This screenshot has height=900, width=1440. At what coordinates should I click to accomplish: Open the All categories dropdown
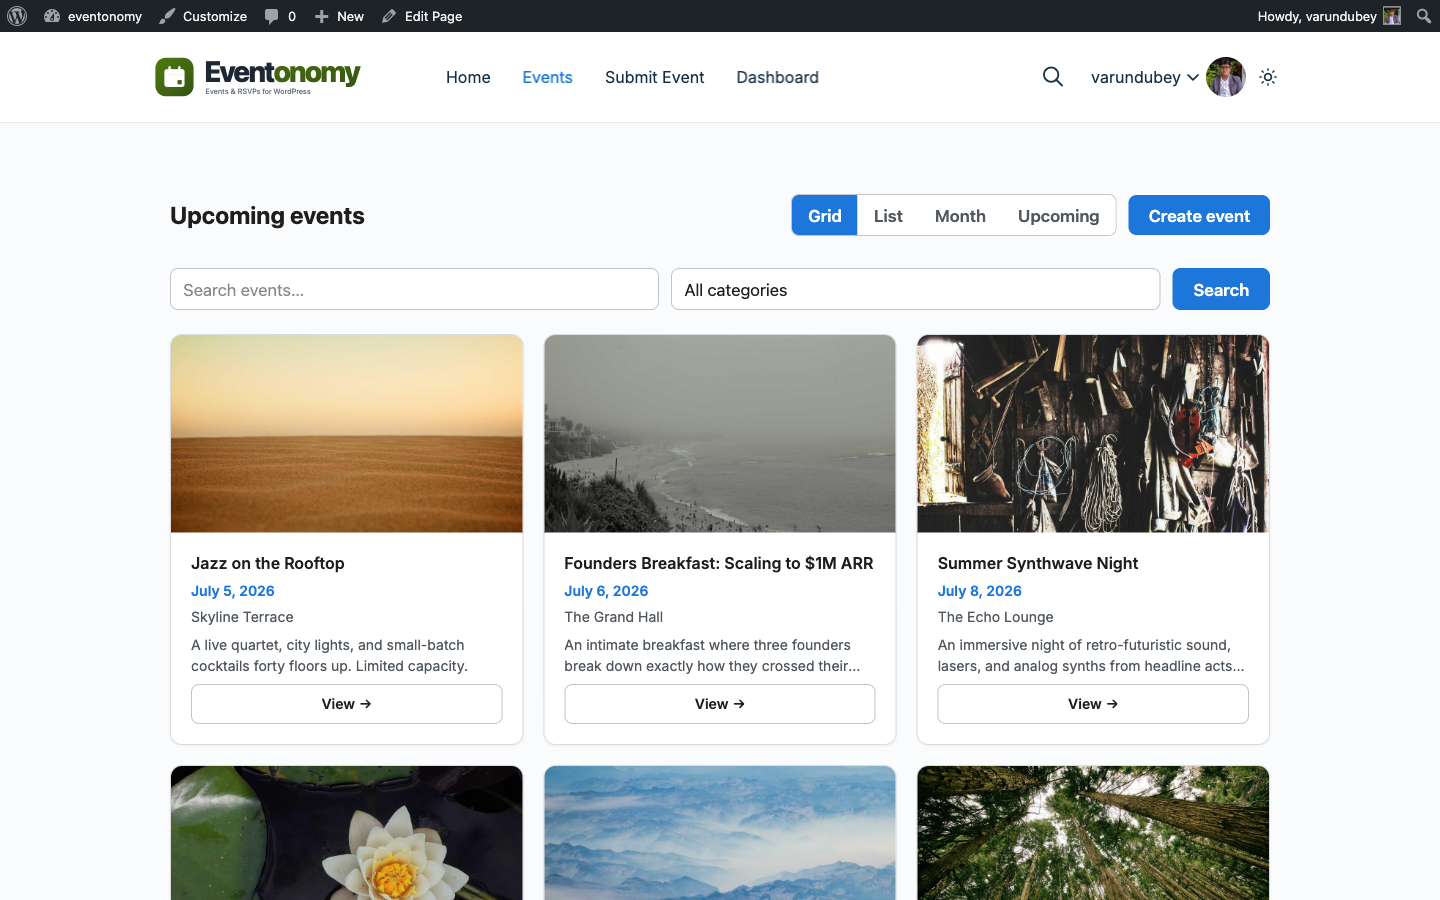915,289
